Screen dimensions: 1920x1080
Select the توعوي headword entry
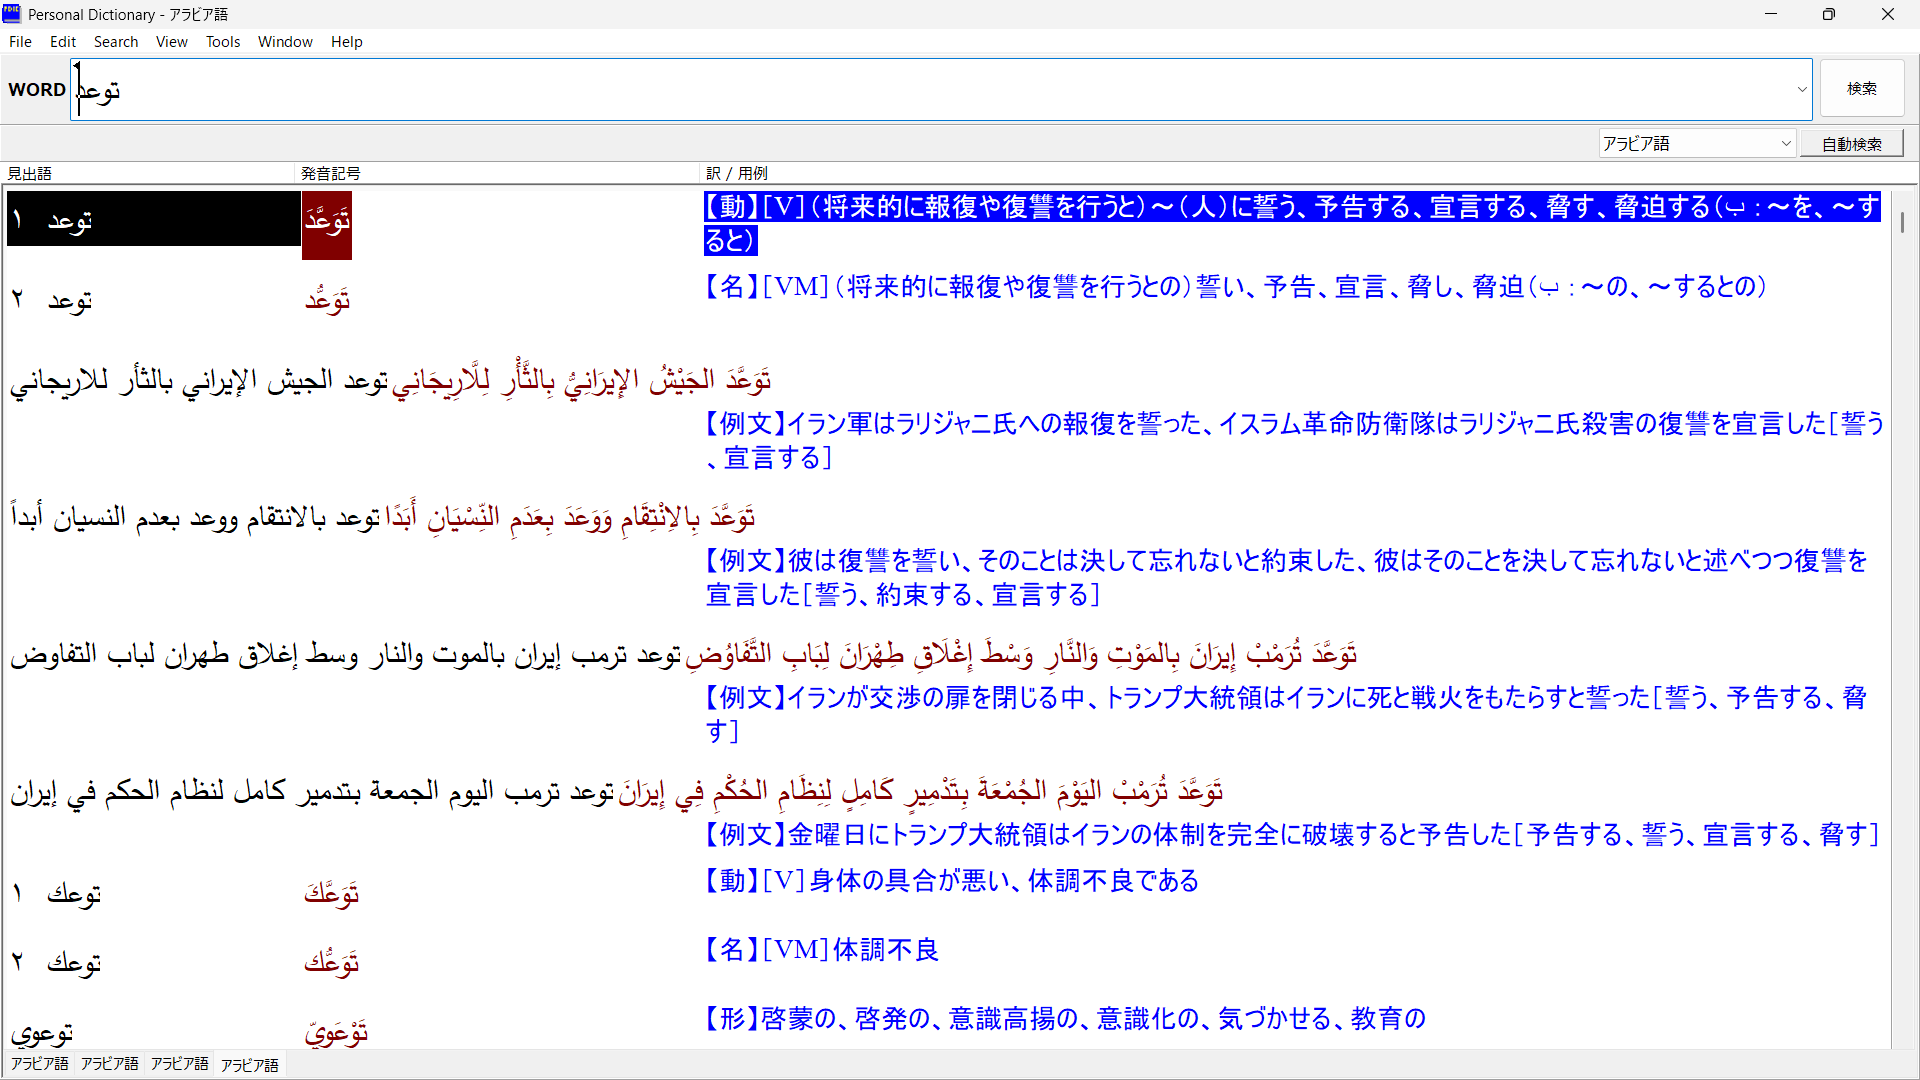(x=42, y=1032)
